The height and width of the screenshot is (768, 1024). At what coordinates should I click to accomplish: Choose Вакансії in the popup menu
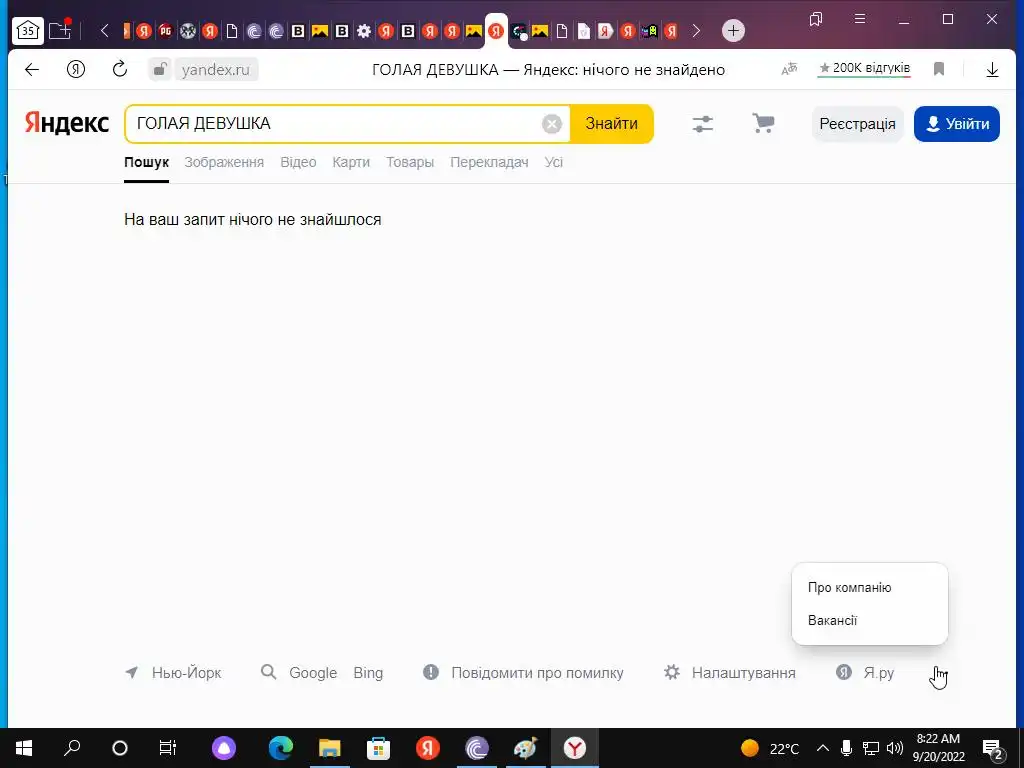pyautogui.click(x=832, y=620)
